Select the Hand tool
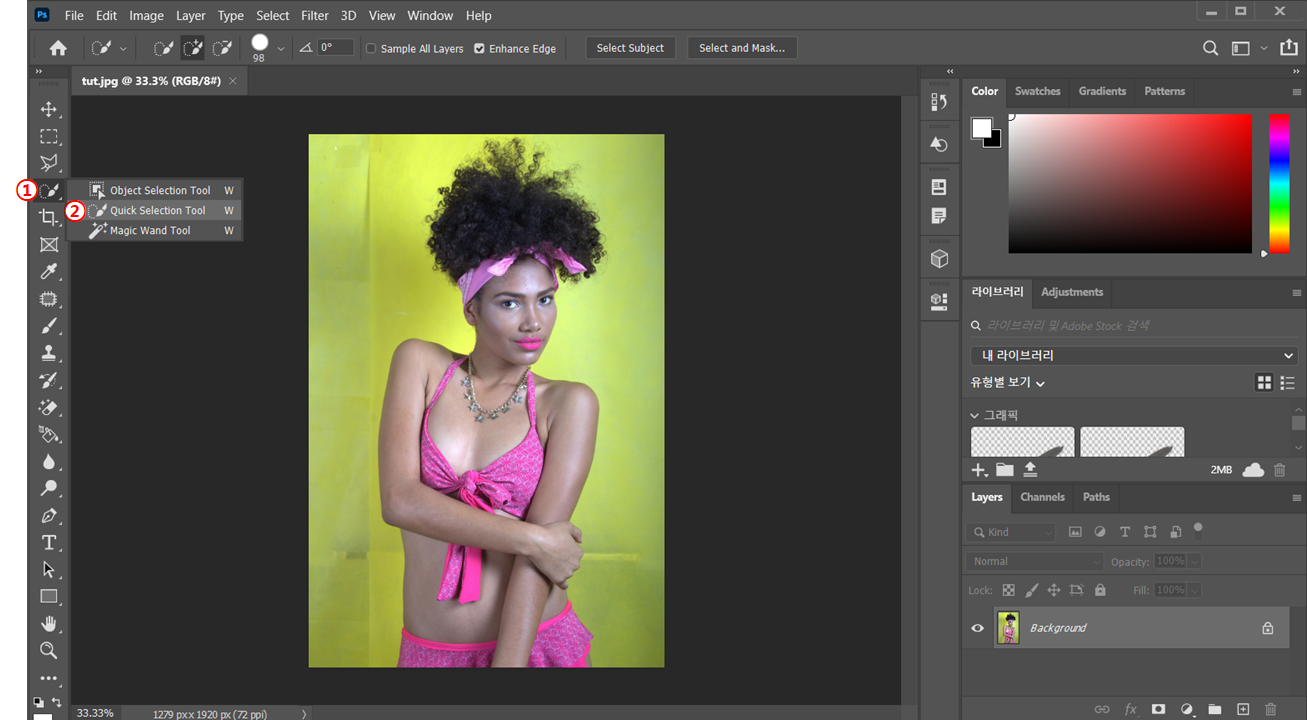 click(x=48, y=623)
